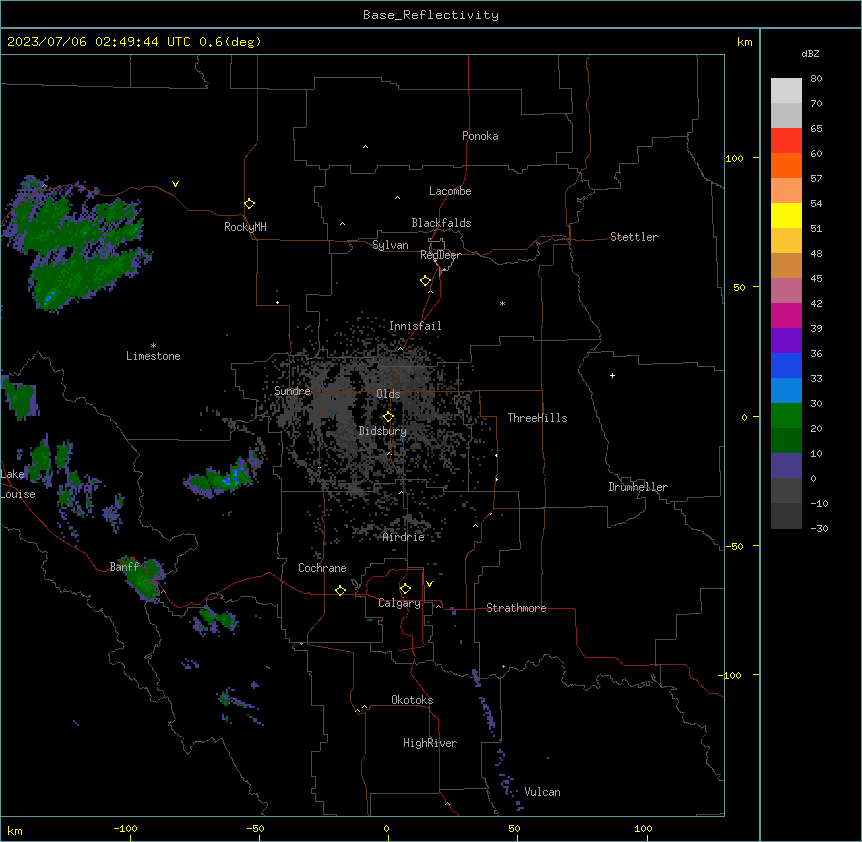Click the yellow diamond marker above Calgary label
The width and height of the screenshot is (862, 842).
pos(405,589)
